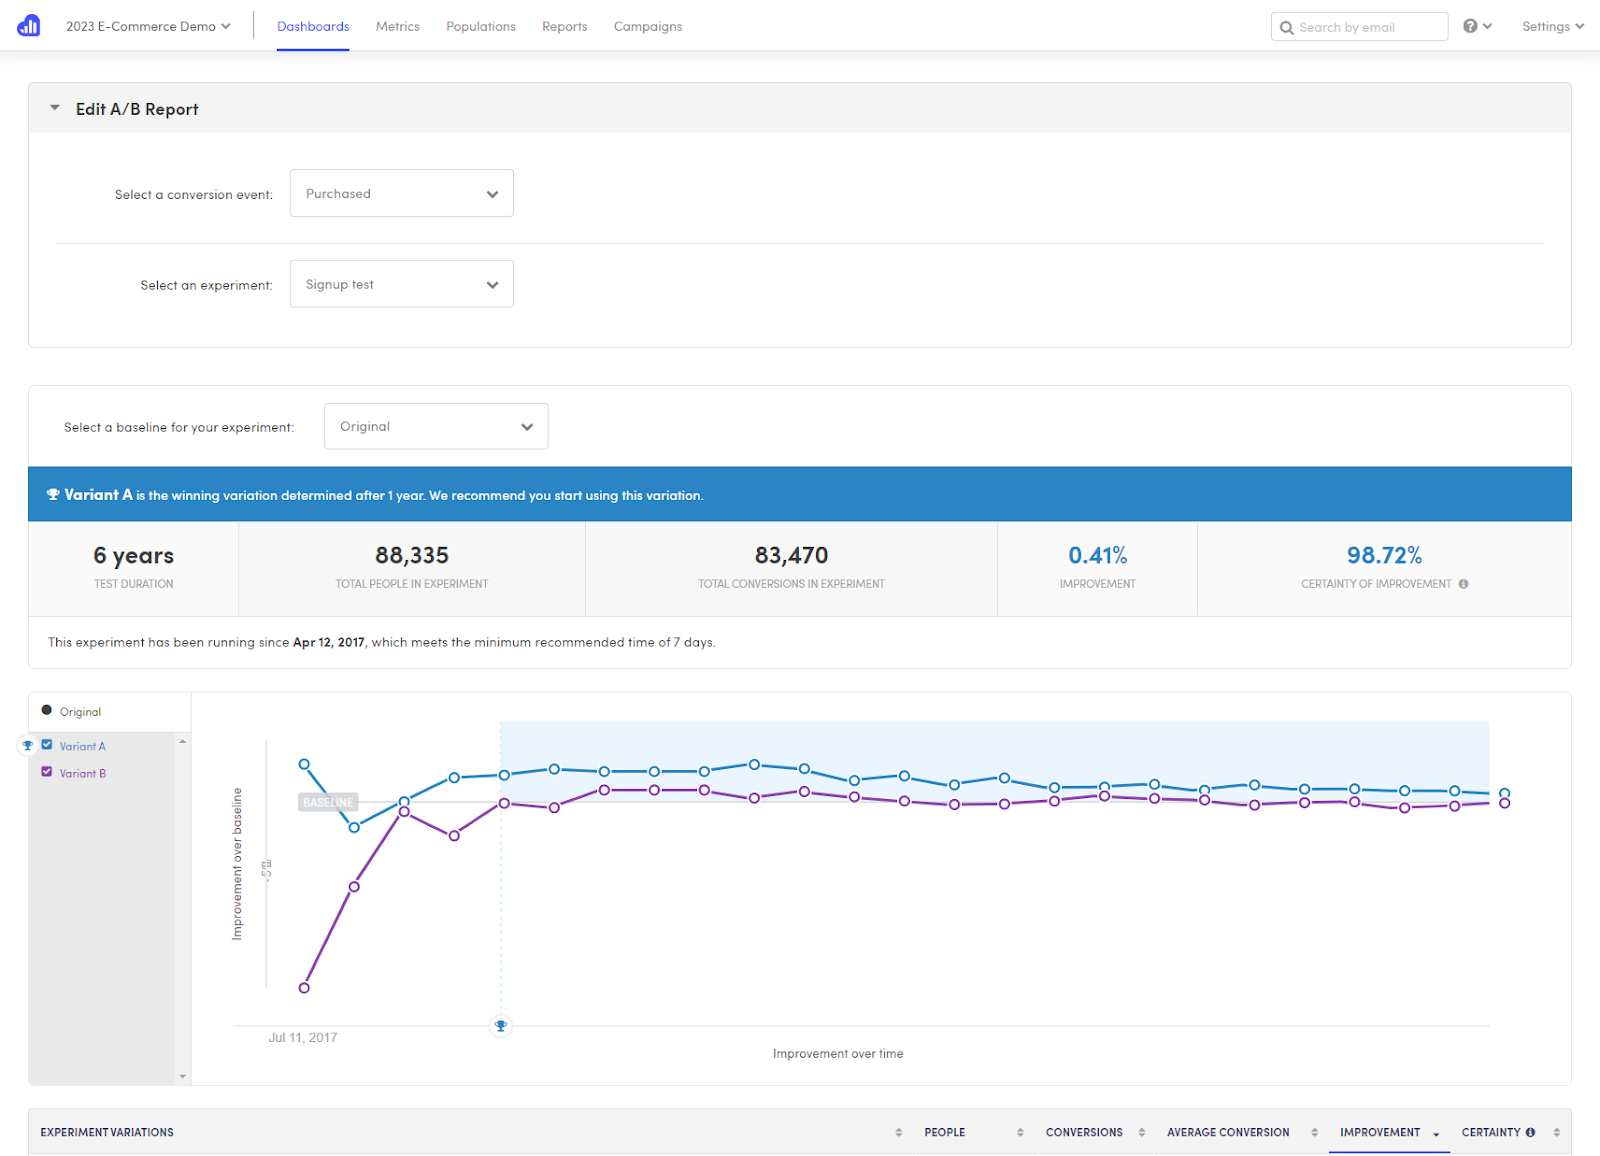Open the 2023 E-Commerce Demo project switcher
Screen dimensions: 1600x1156
pyautogui.click(x=146, y=26)
